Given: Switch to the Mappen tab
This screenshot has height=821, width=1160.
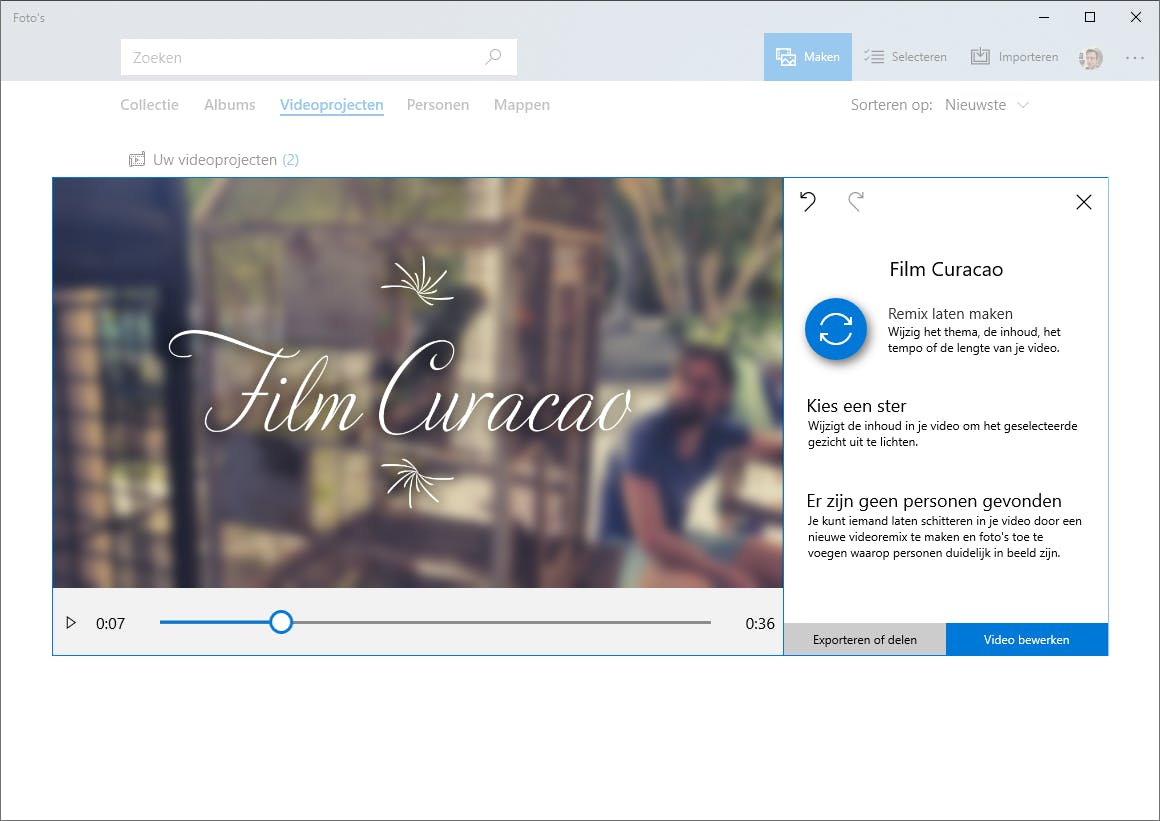Looking at the screenshot, I should [x=522, y=105].
